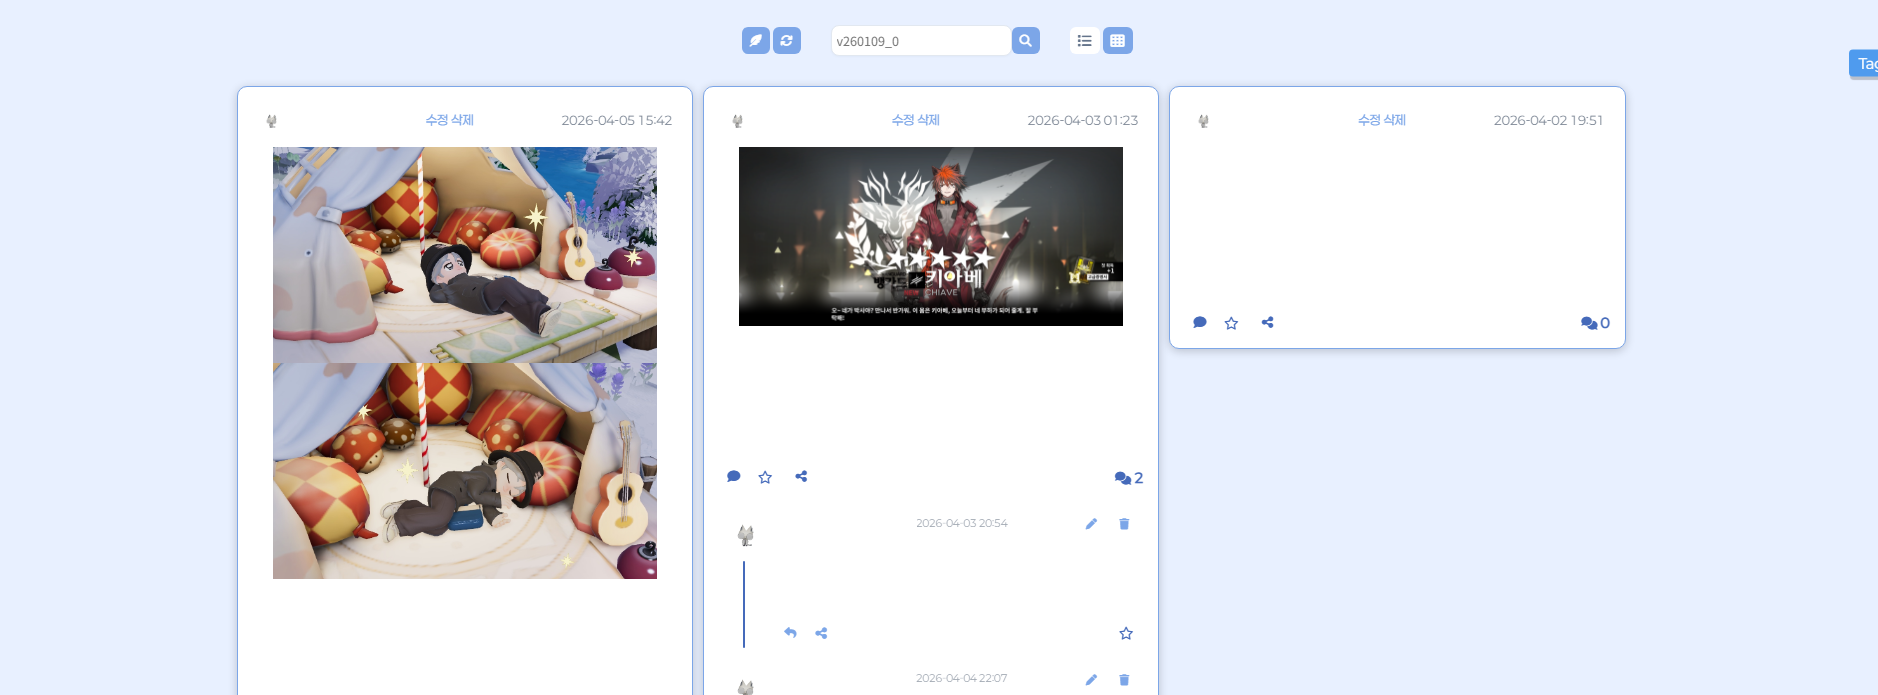Viewport: 1878px width, 695px height.
Task: Star the 2026-04-03 01:23 post
Action: click(765, 478)
